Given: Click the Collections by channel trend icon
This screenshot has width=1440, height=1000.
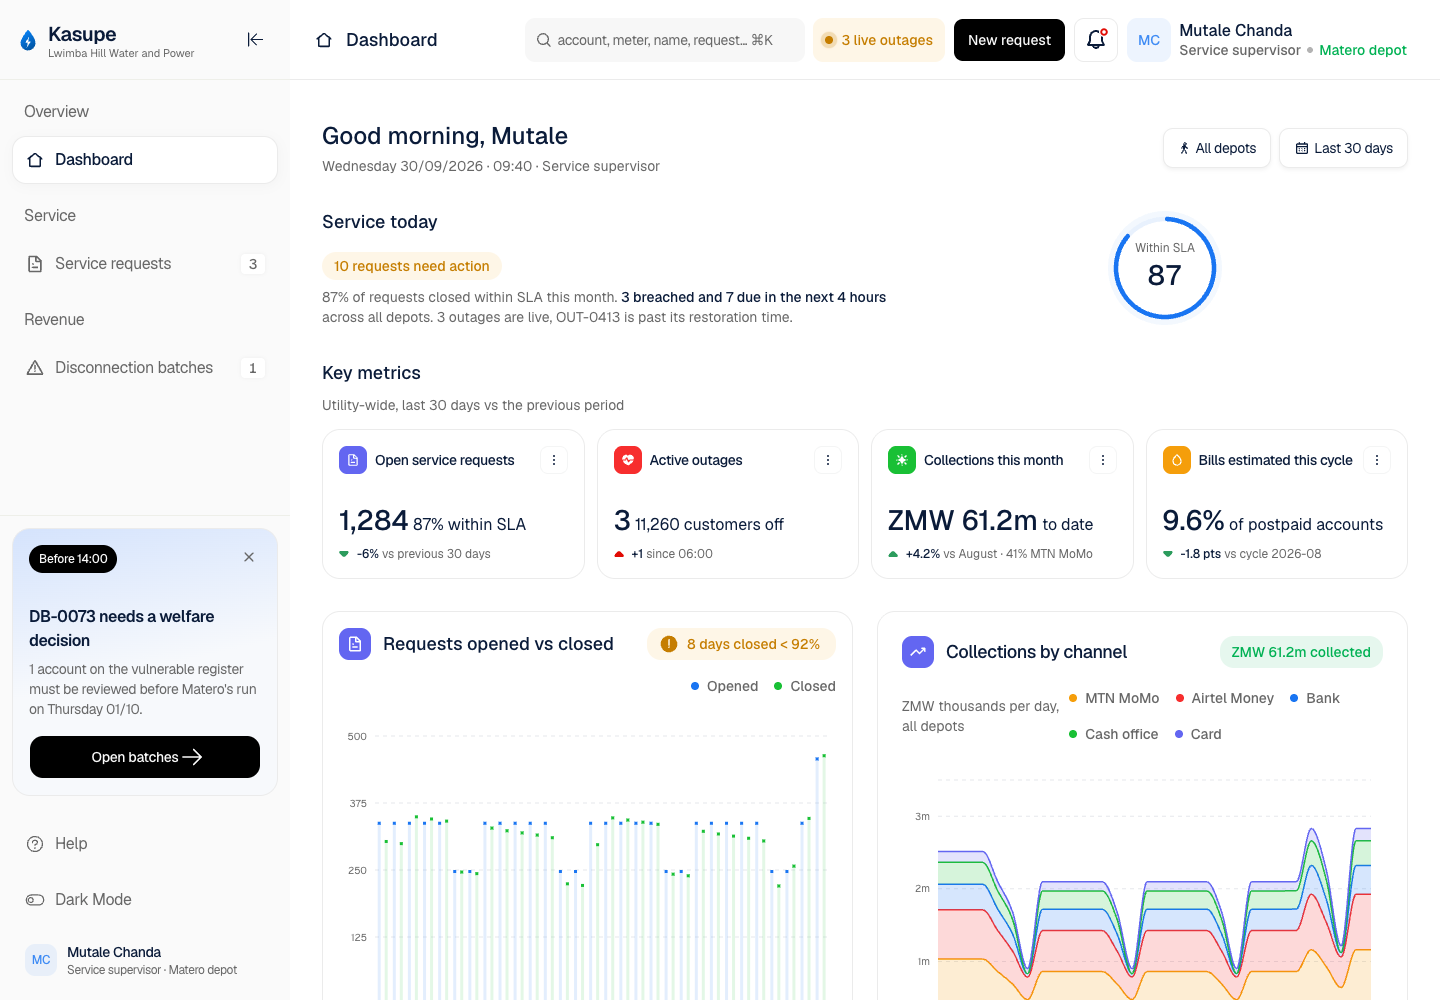Looking at the screenshot, I should point(918,652).
